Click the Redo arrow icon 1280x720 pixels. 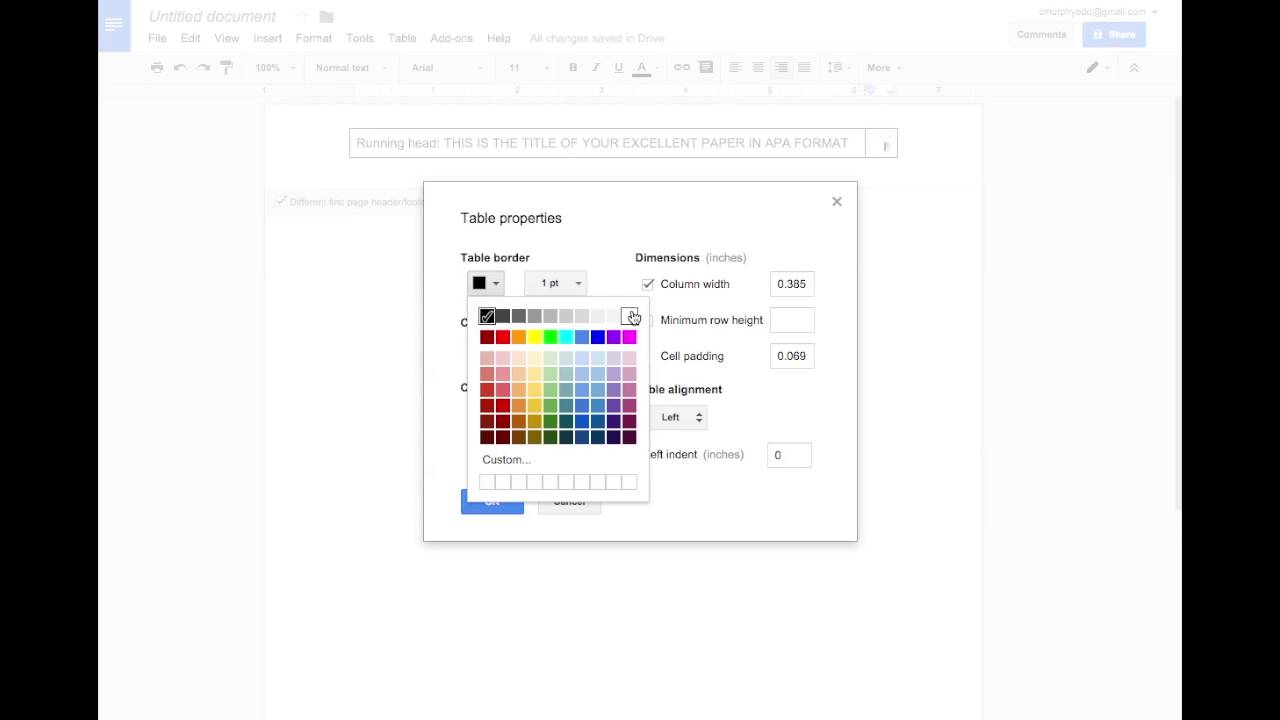(203, 68)
